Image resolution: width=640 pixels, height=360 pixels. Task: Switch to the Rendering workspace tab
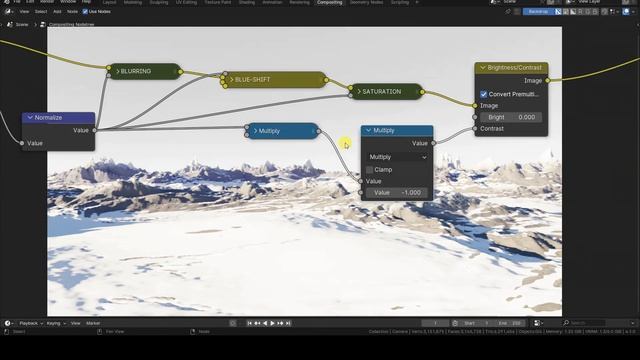click(300, 2)
